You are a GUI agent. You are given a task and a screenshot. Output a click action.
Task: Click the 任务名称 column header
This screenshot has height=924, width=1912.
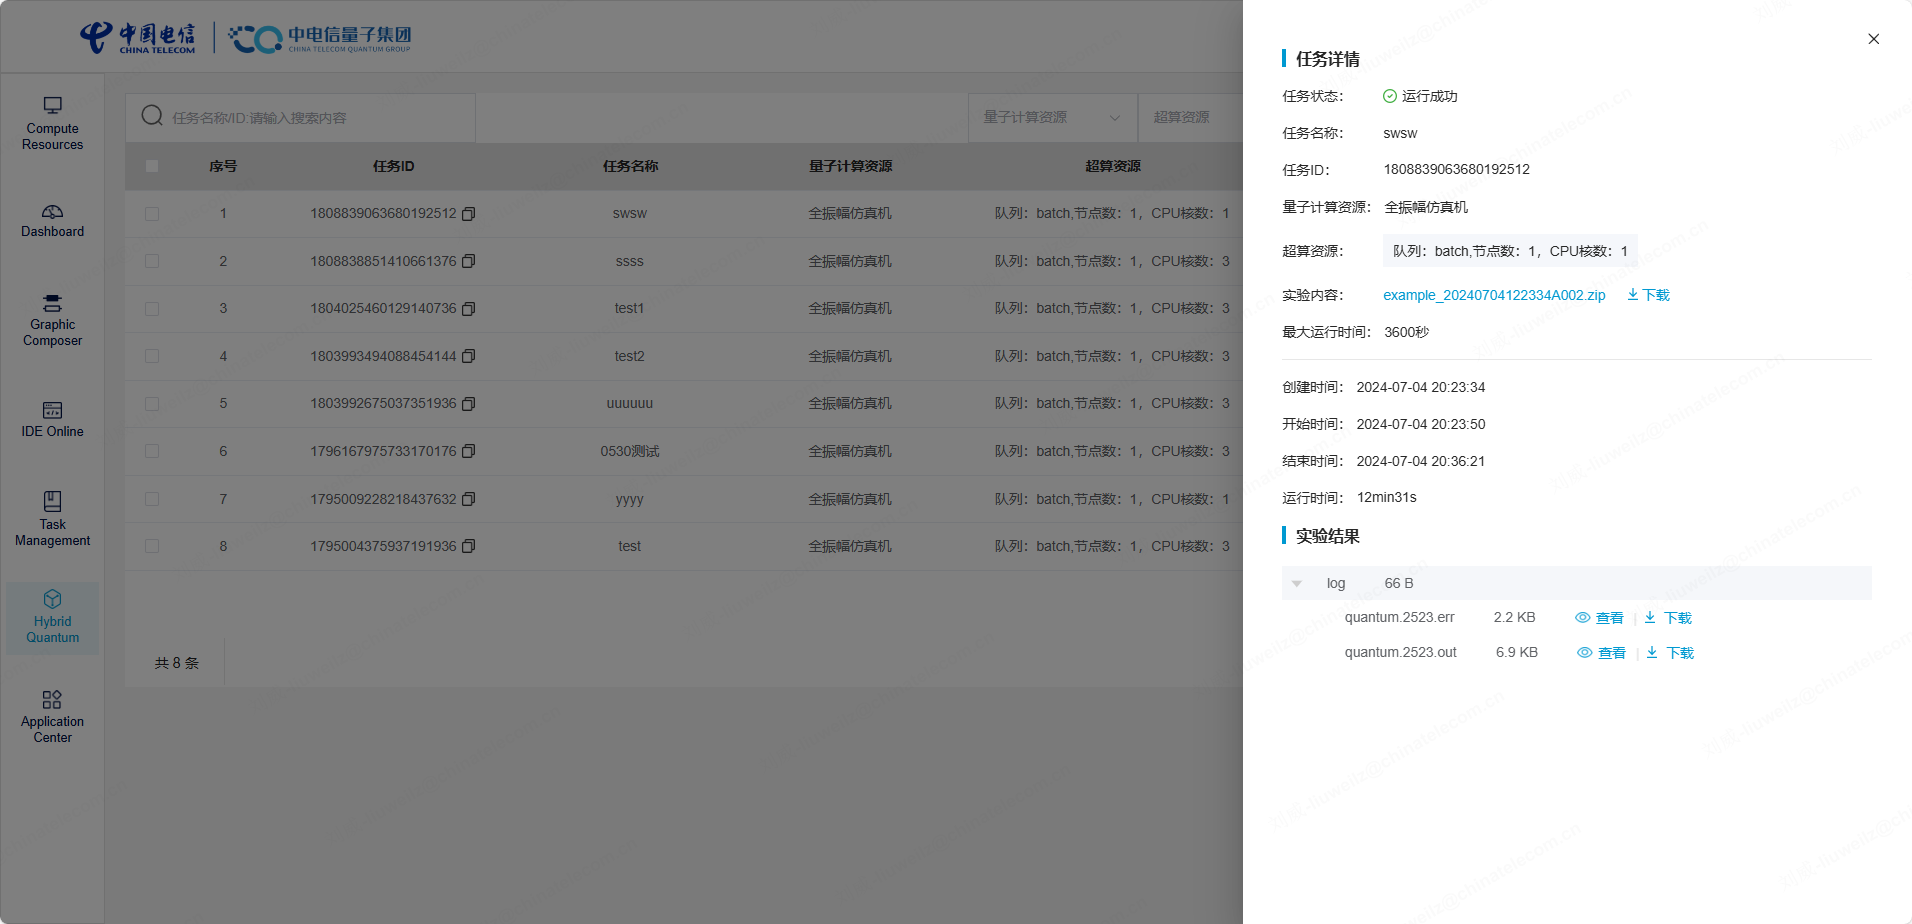pyautogui.click(x=630, y=166)
